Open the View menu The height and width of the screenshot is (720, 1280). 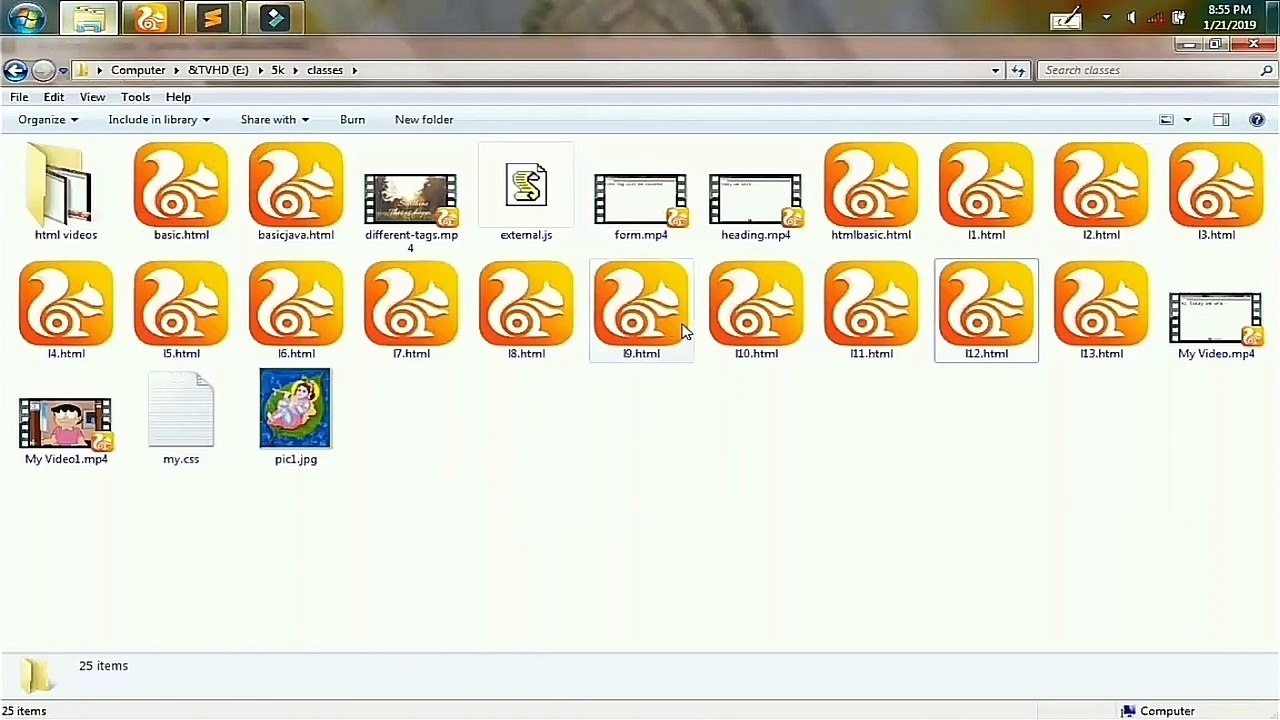click(92, 97)
